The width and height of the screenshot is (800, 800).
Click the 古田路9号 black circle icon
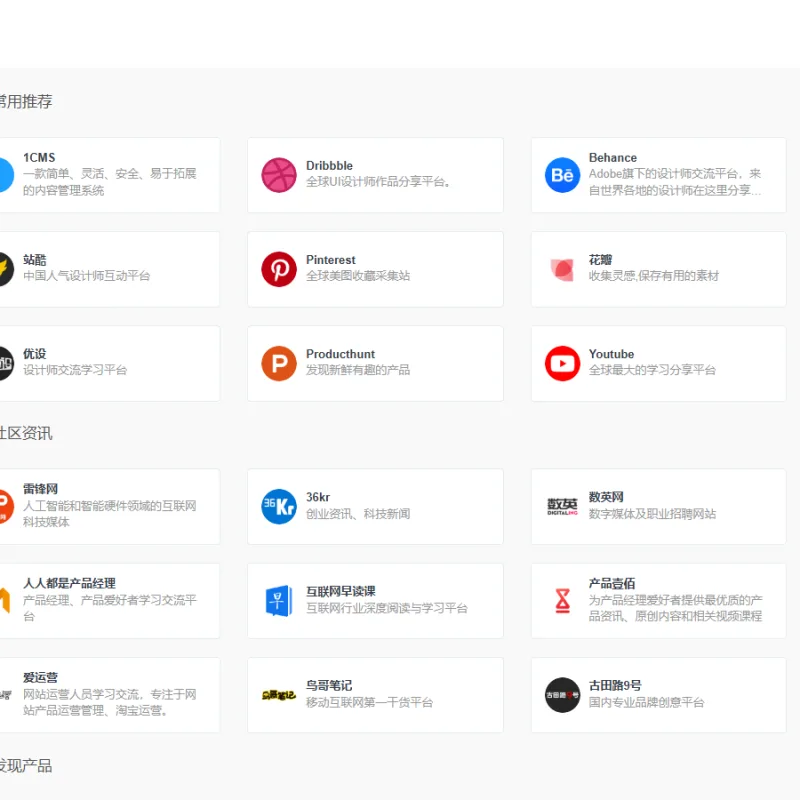click(x=562, y=695)
